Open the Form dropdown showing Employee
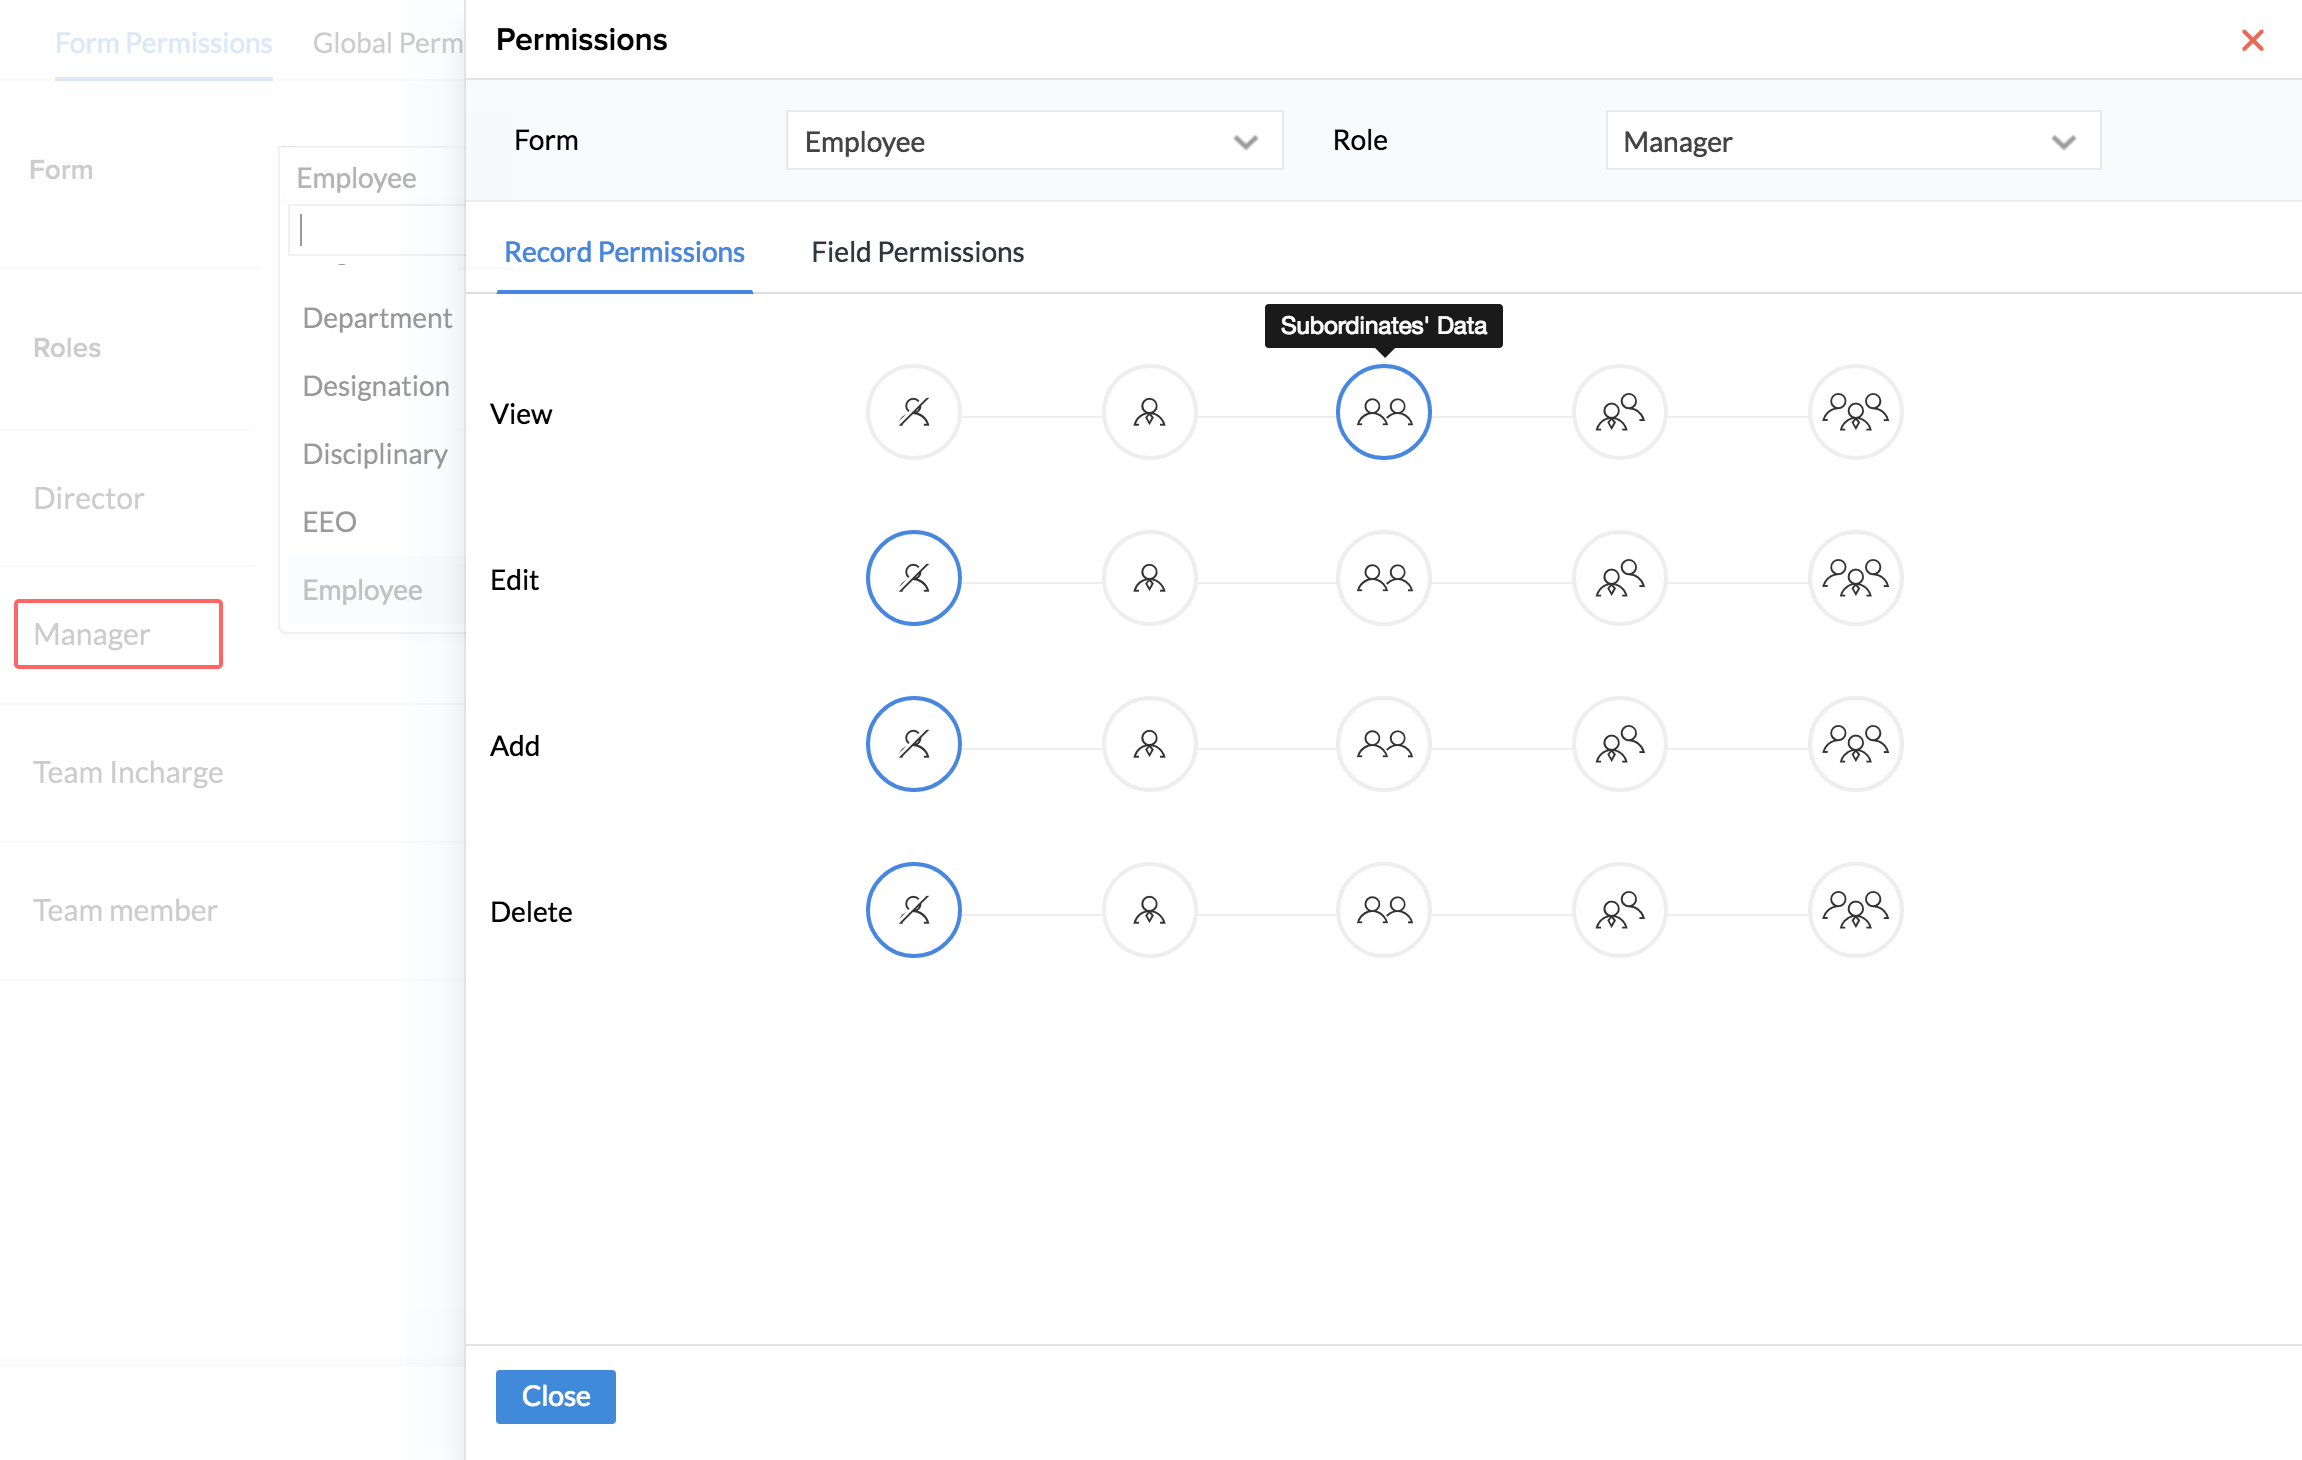 (1034, 141)
